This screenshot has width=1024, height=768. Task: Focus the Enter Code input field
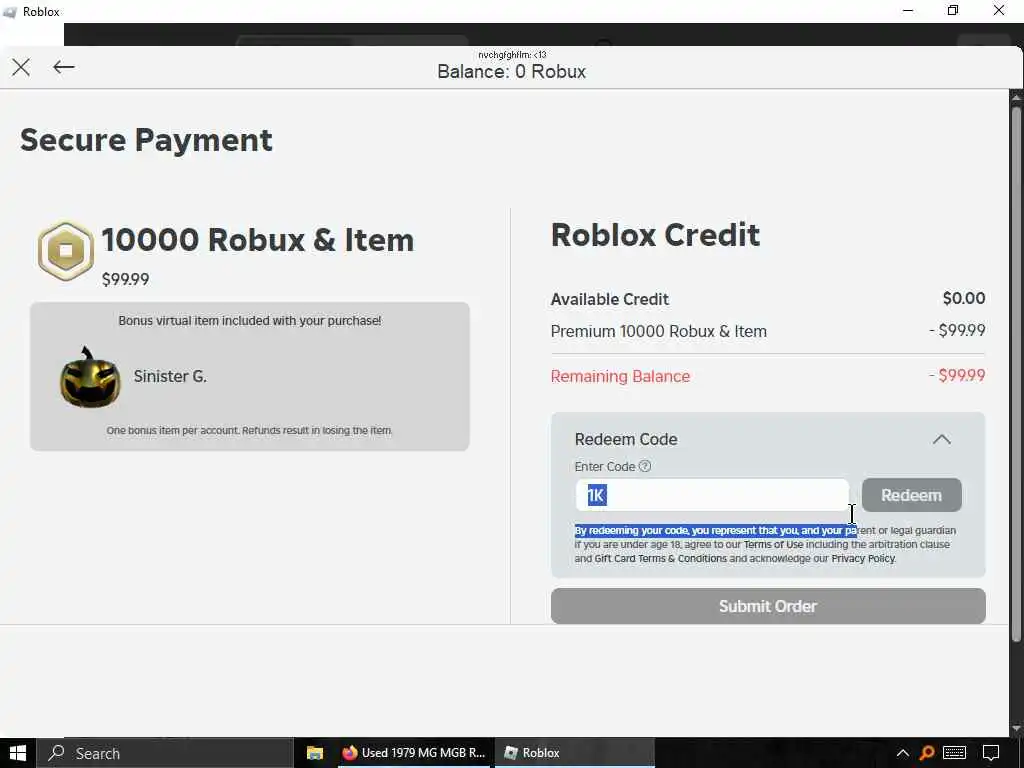[x=712, y=495]
